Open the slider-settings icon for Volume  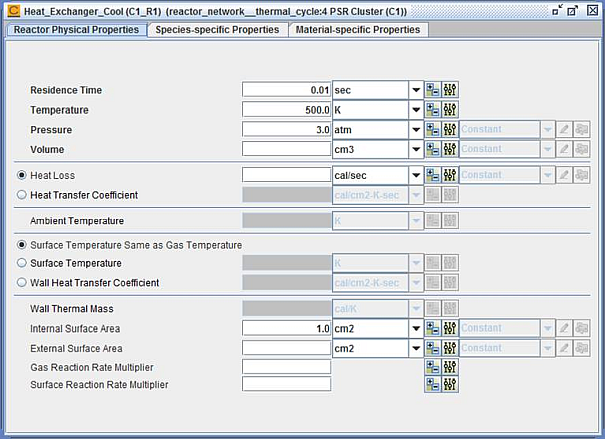(x=450, y=149)
